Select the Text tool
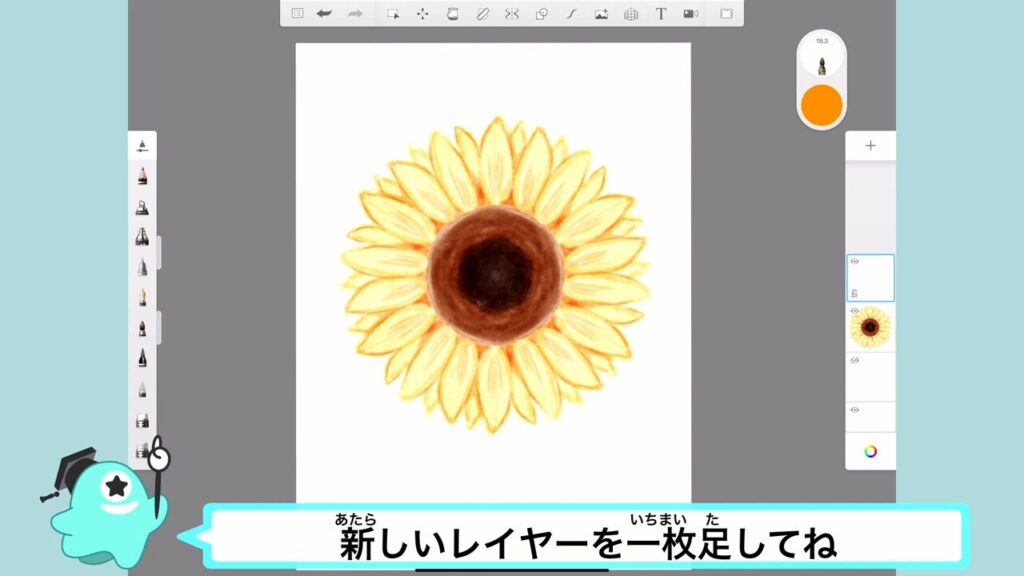Image resolution: width=1024 pixels, height=576 pixels. [660, 14]
